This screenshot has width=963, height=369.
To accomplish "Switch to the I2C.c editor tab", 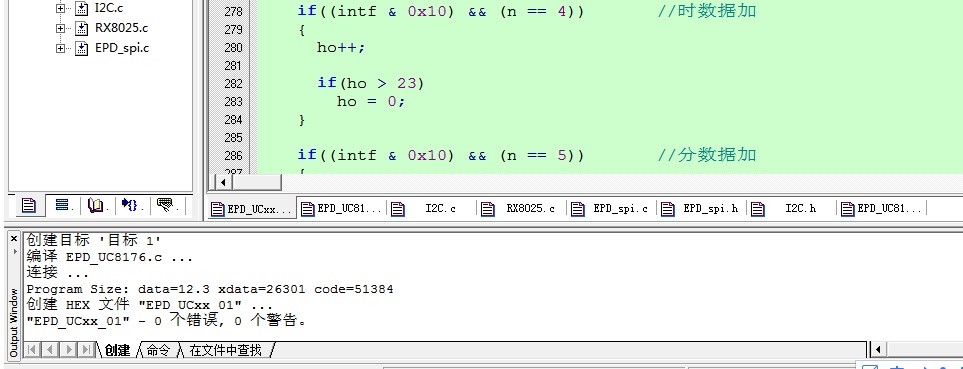I will tap(432, 209).
